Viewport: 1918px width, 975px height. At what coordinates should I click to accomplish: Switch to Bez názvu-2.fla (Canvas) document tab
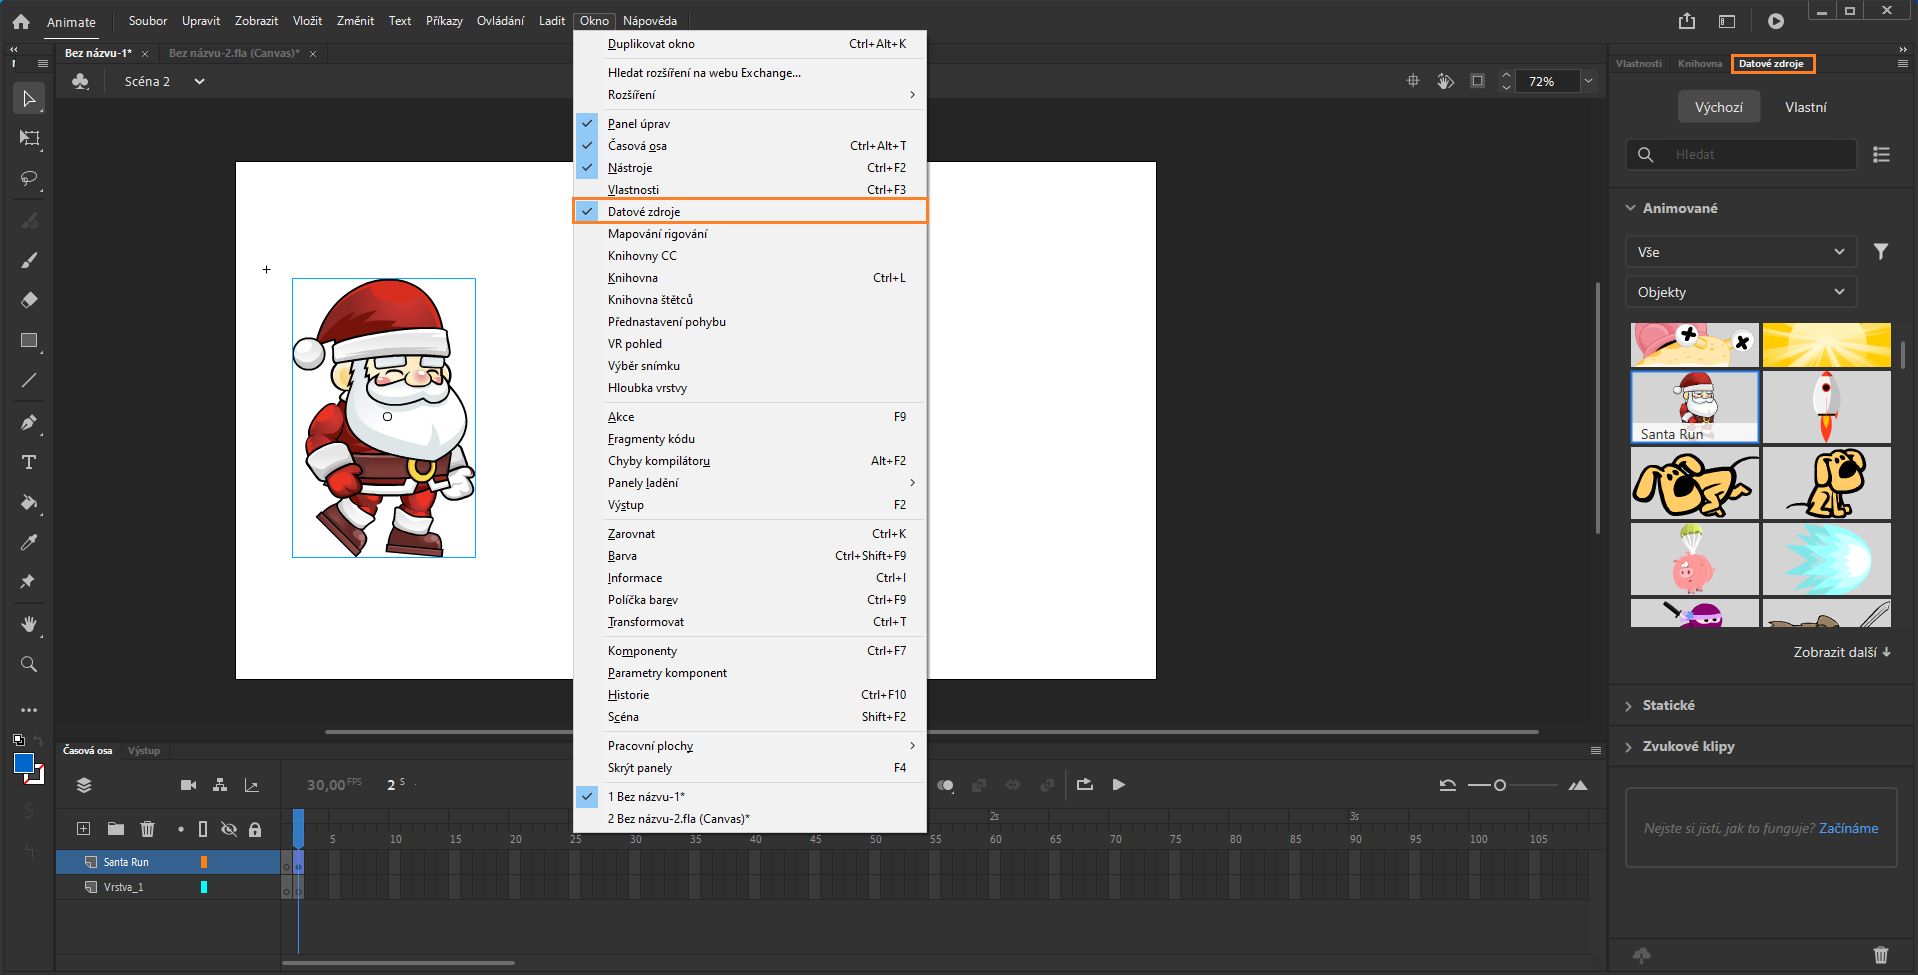pos(234,53)
